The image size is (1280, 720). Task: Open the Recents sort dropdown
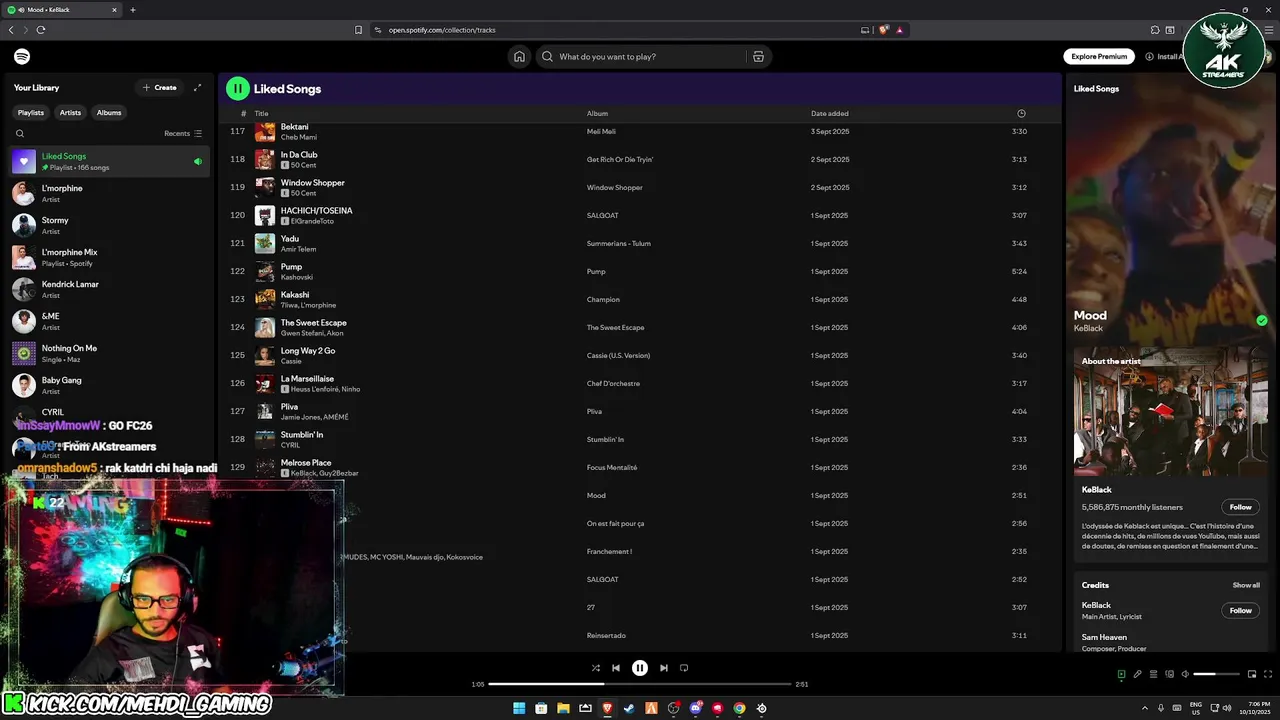(182, 133)
